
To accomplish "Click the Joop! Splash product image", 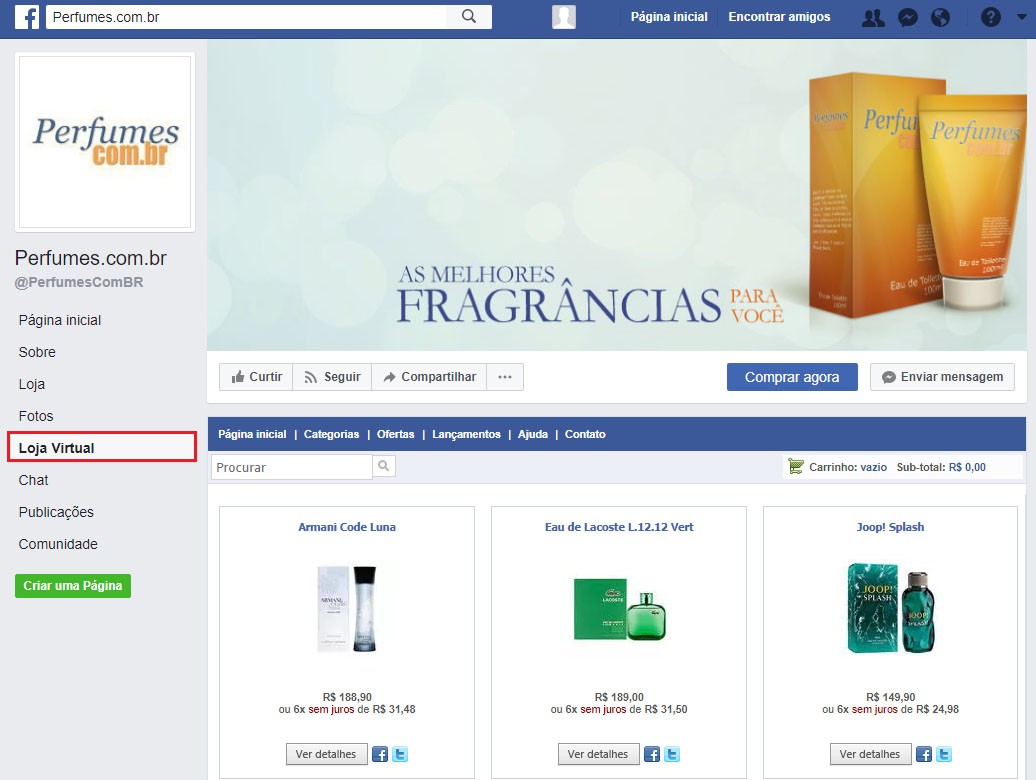I will point(891,608).
